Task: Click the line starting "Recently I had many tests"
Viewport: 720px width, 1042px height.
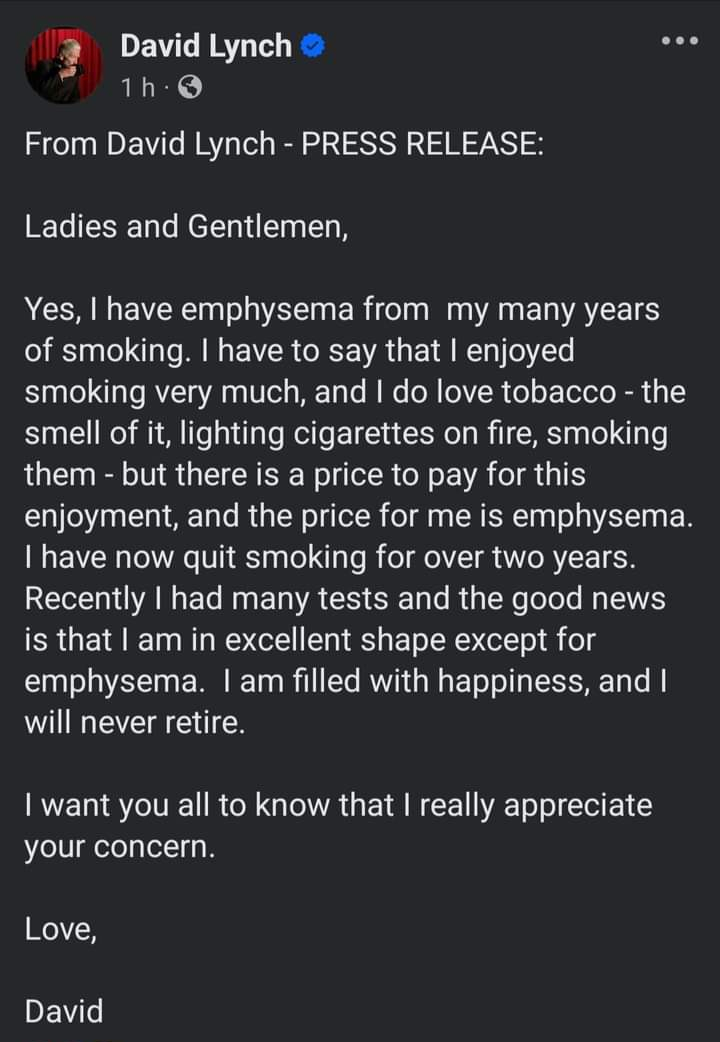Action: tap(345, 598)
